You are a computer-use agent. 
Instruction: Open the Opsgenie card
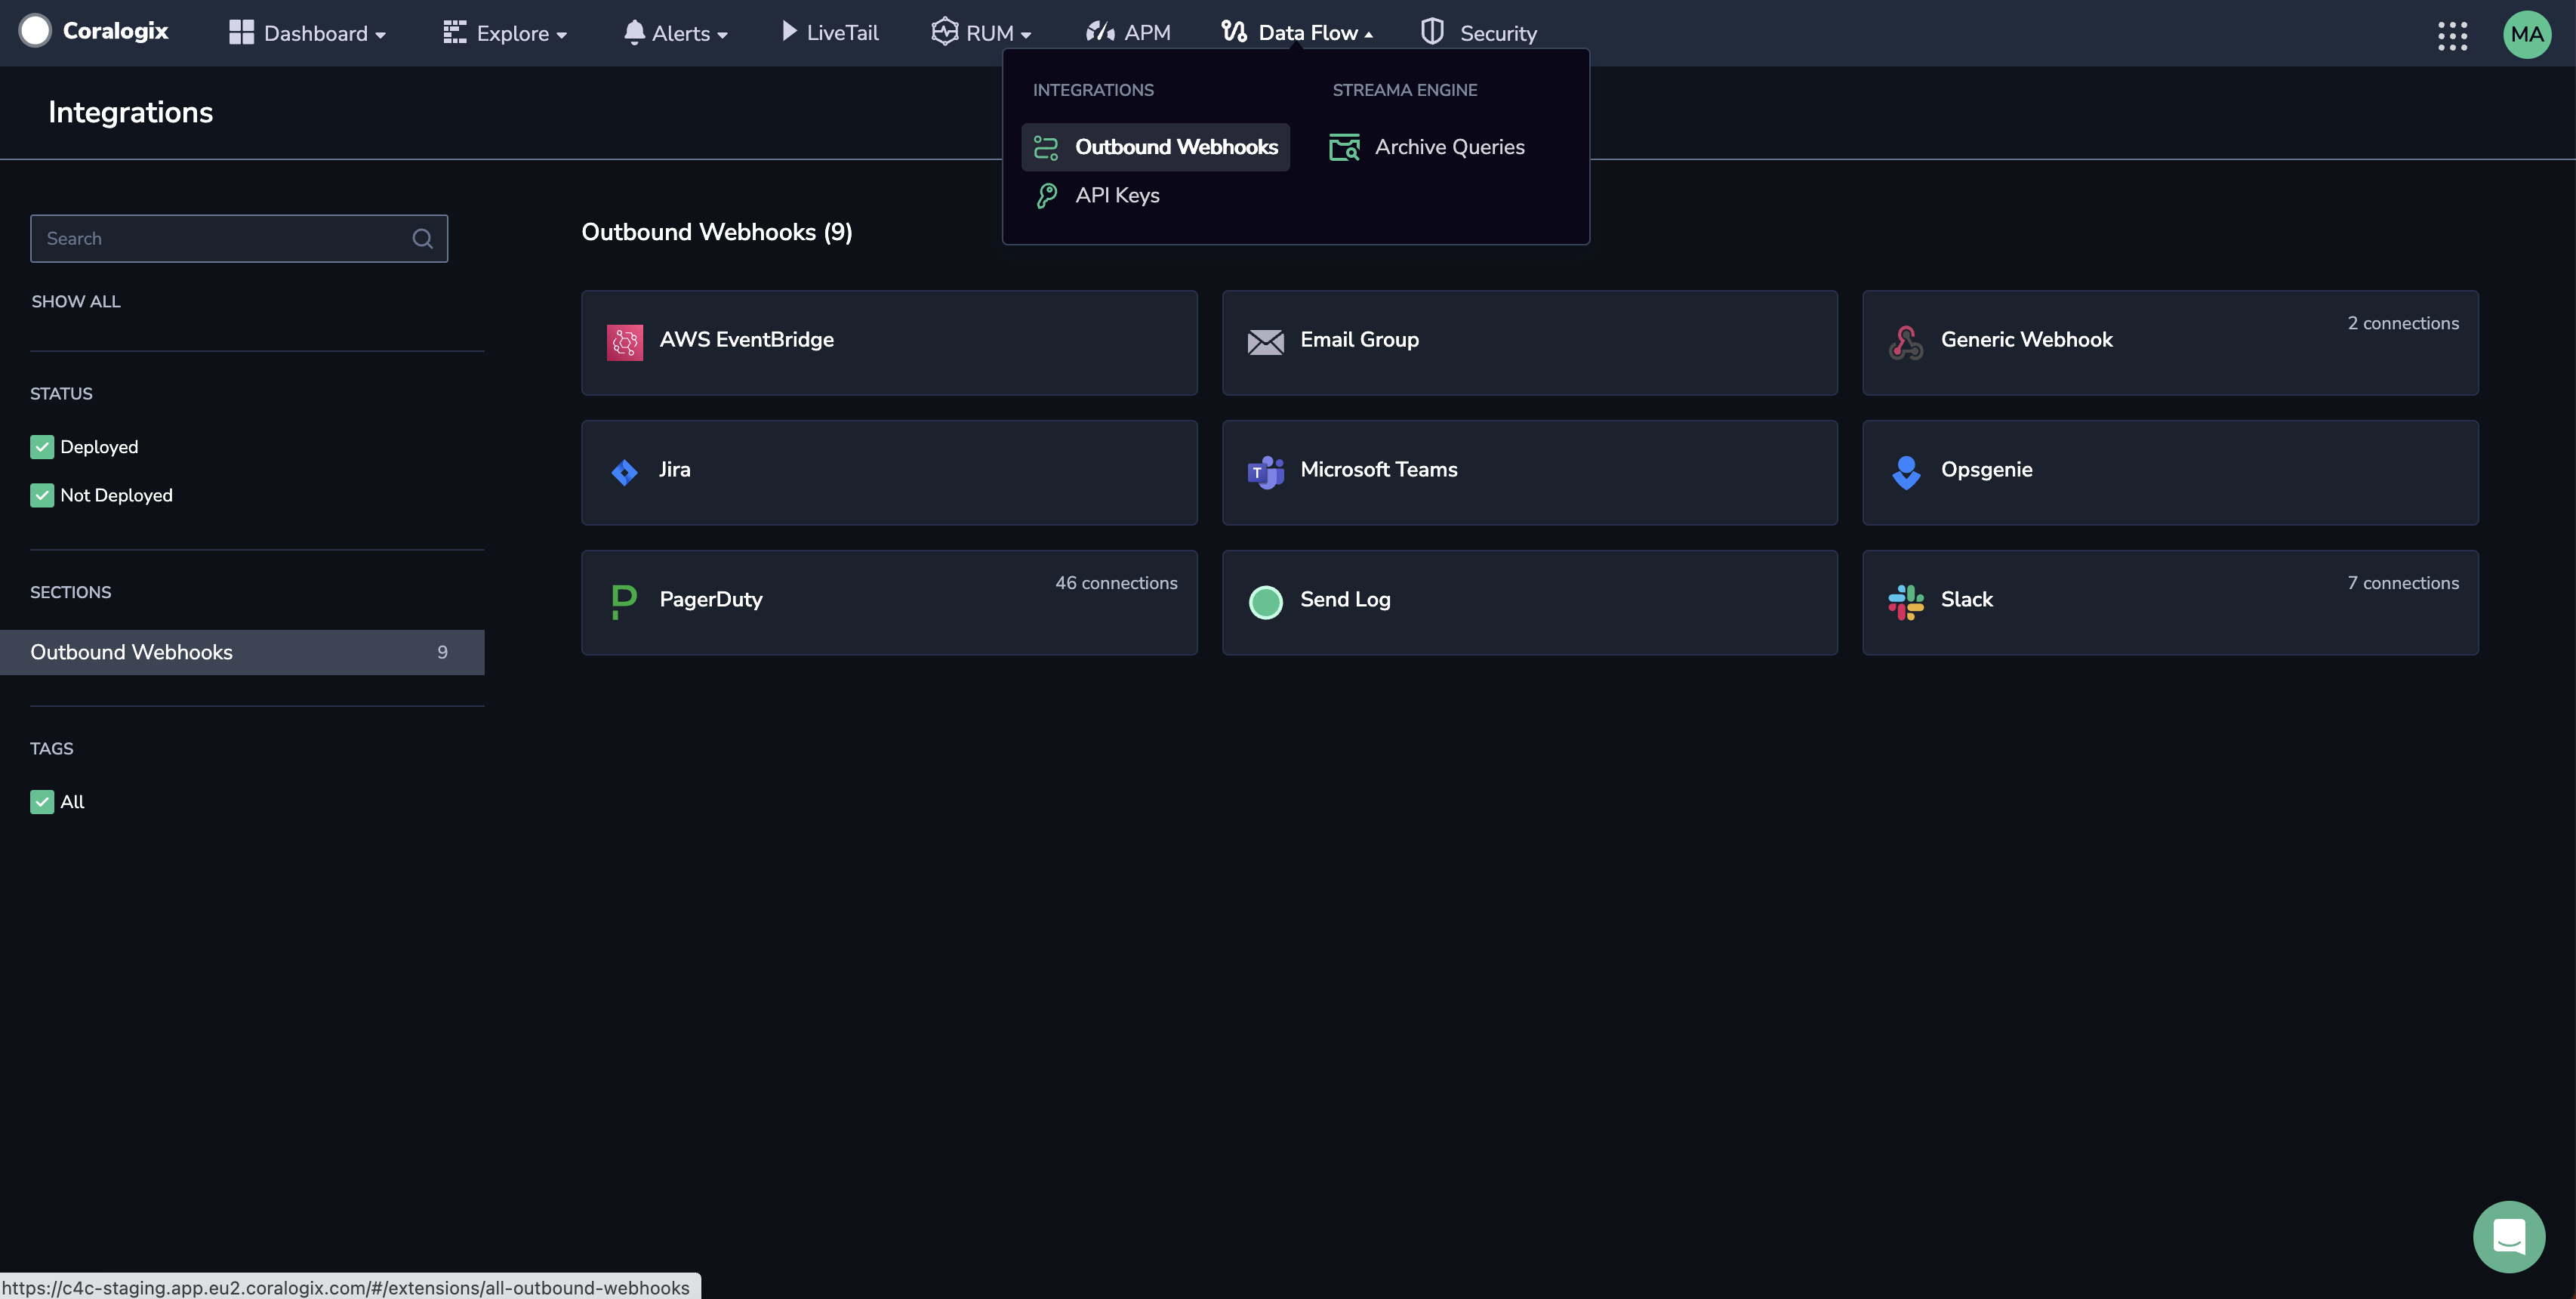tap(2170, 472)
